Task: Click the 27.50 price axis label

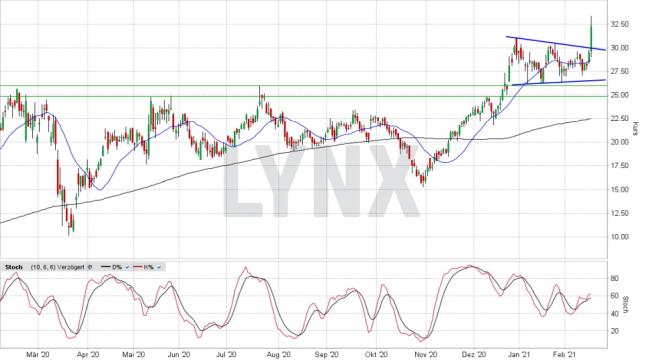Action: 619,71
